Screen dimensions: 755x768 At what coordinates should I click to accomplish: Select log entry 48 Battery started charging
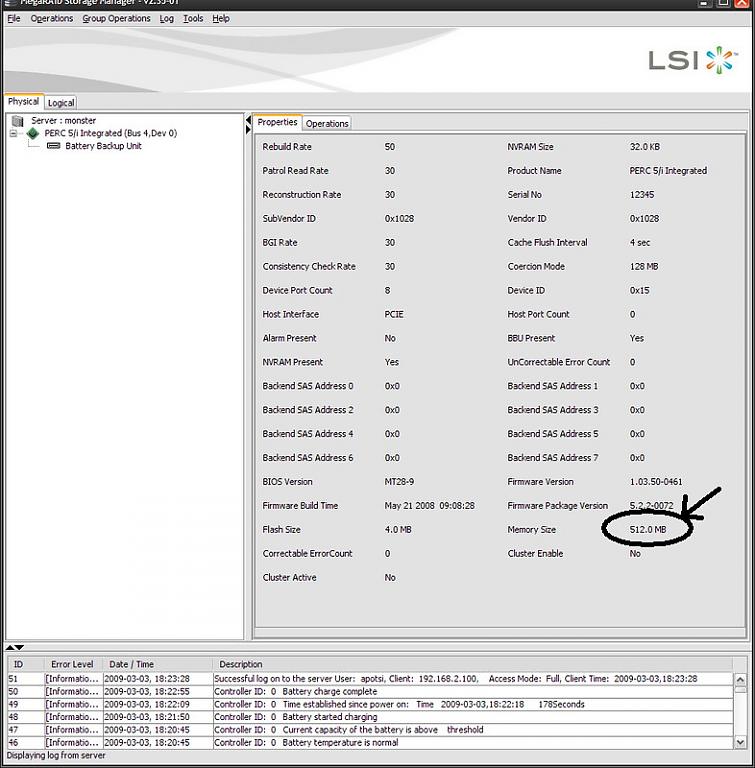(x=370, y=717)
